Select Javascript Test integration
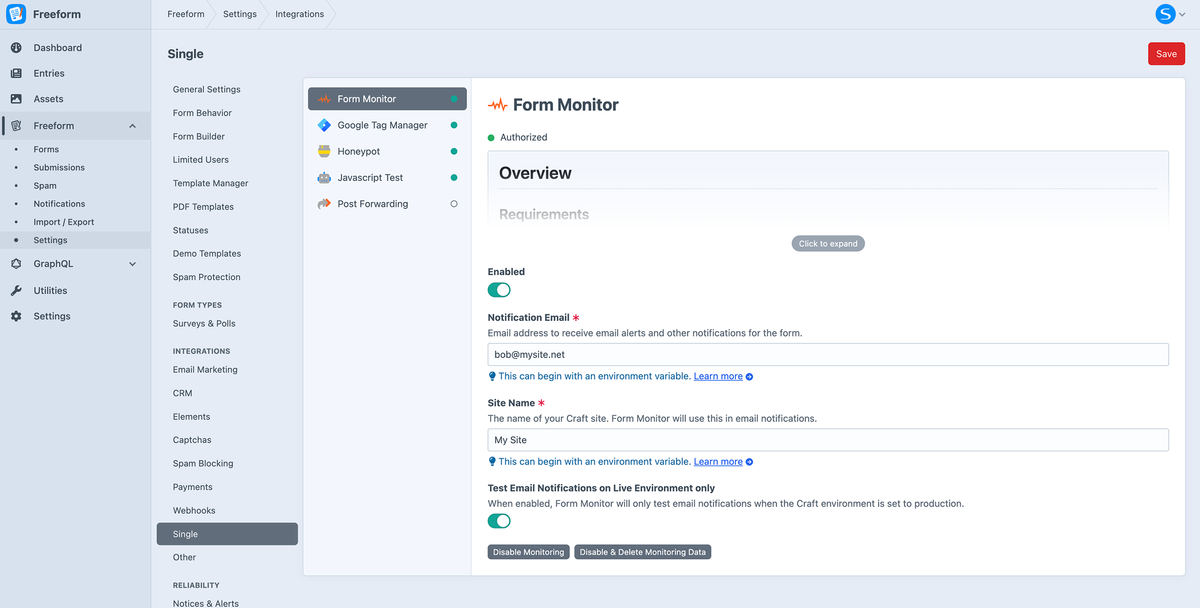1200x608 pixels. pos(387,177)
